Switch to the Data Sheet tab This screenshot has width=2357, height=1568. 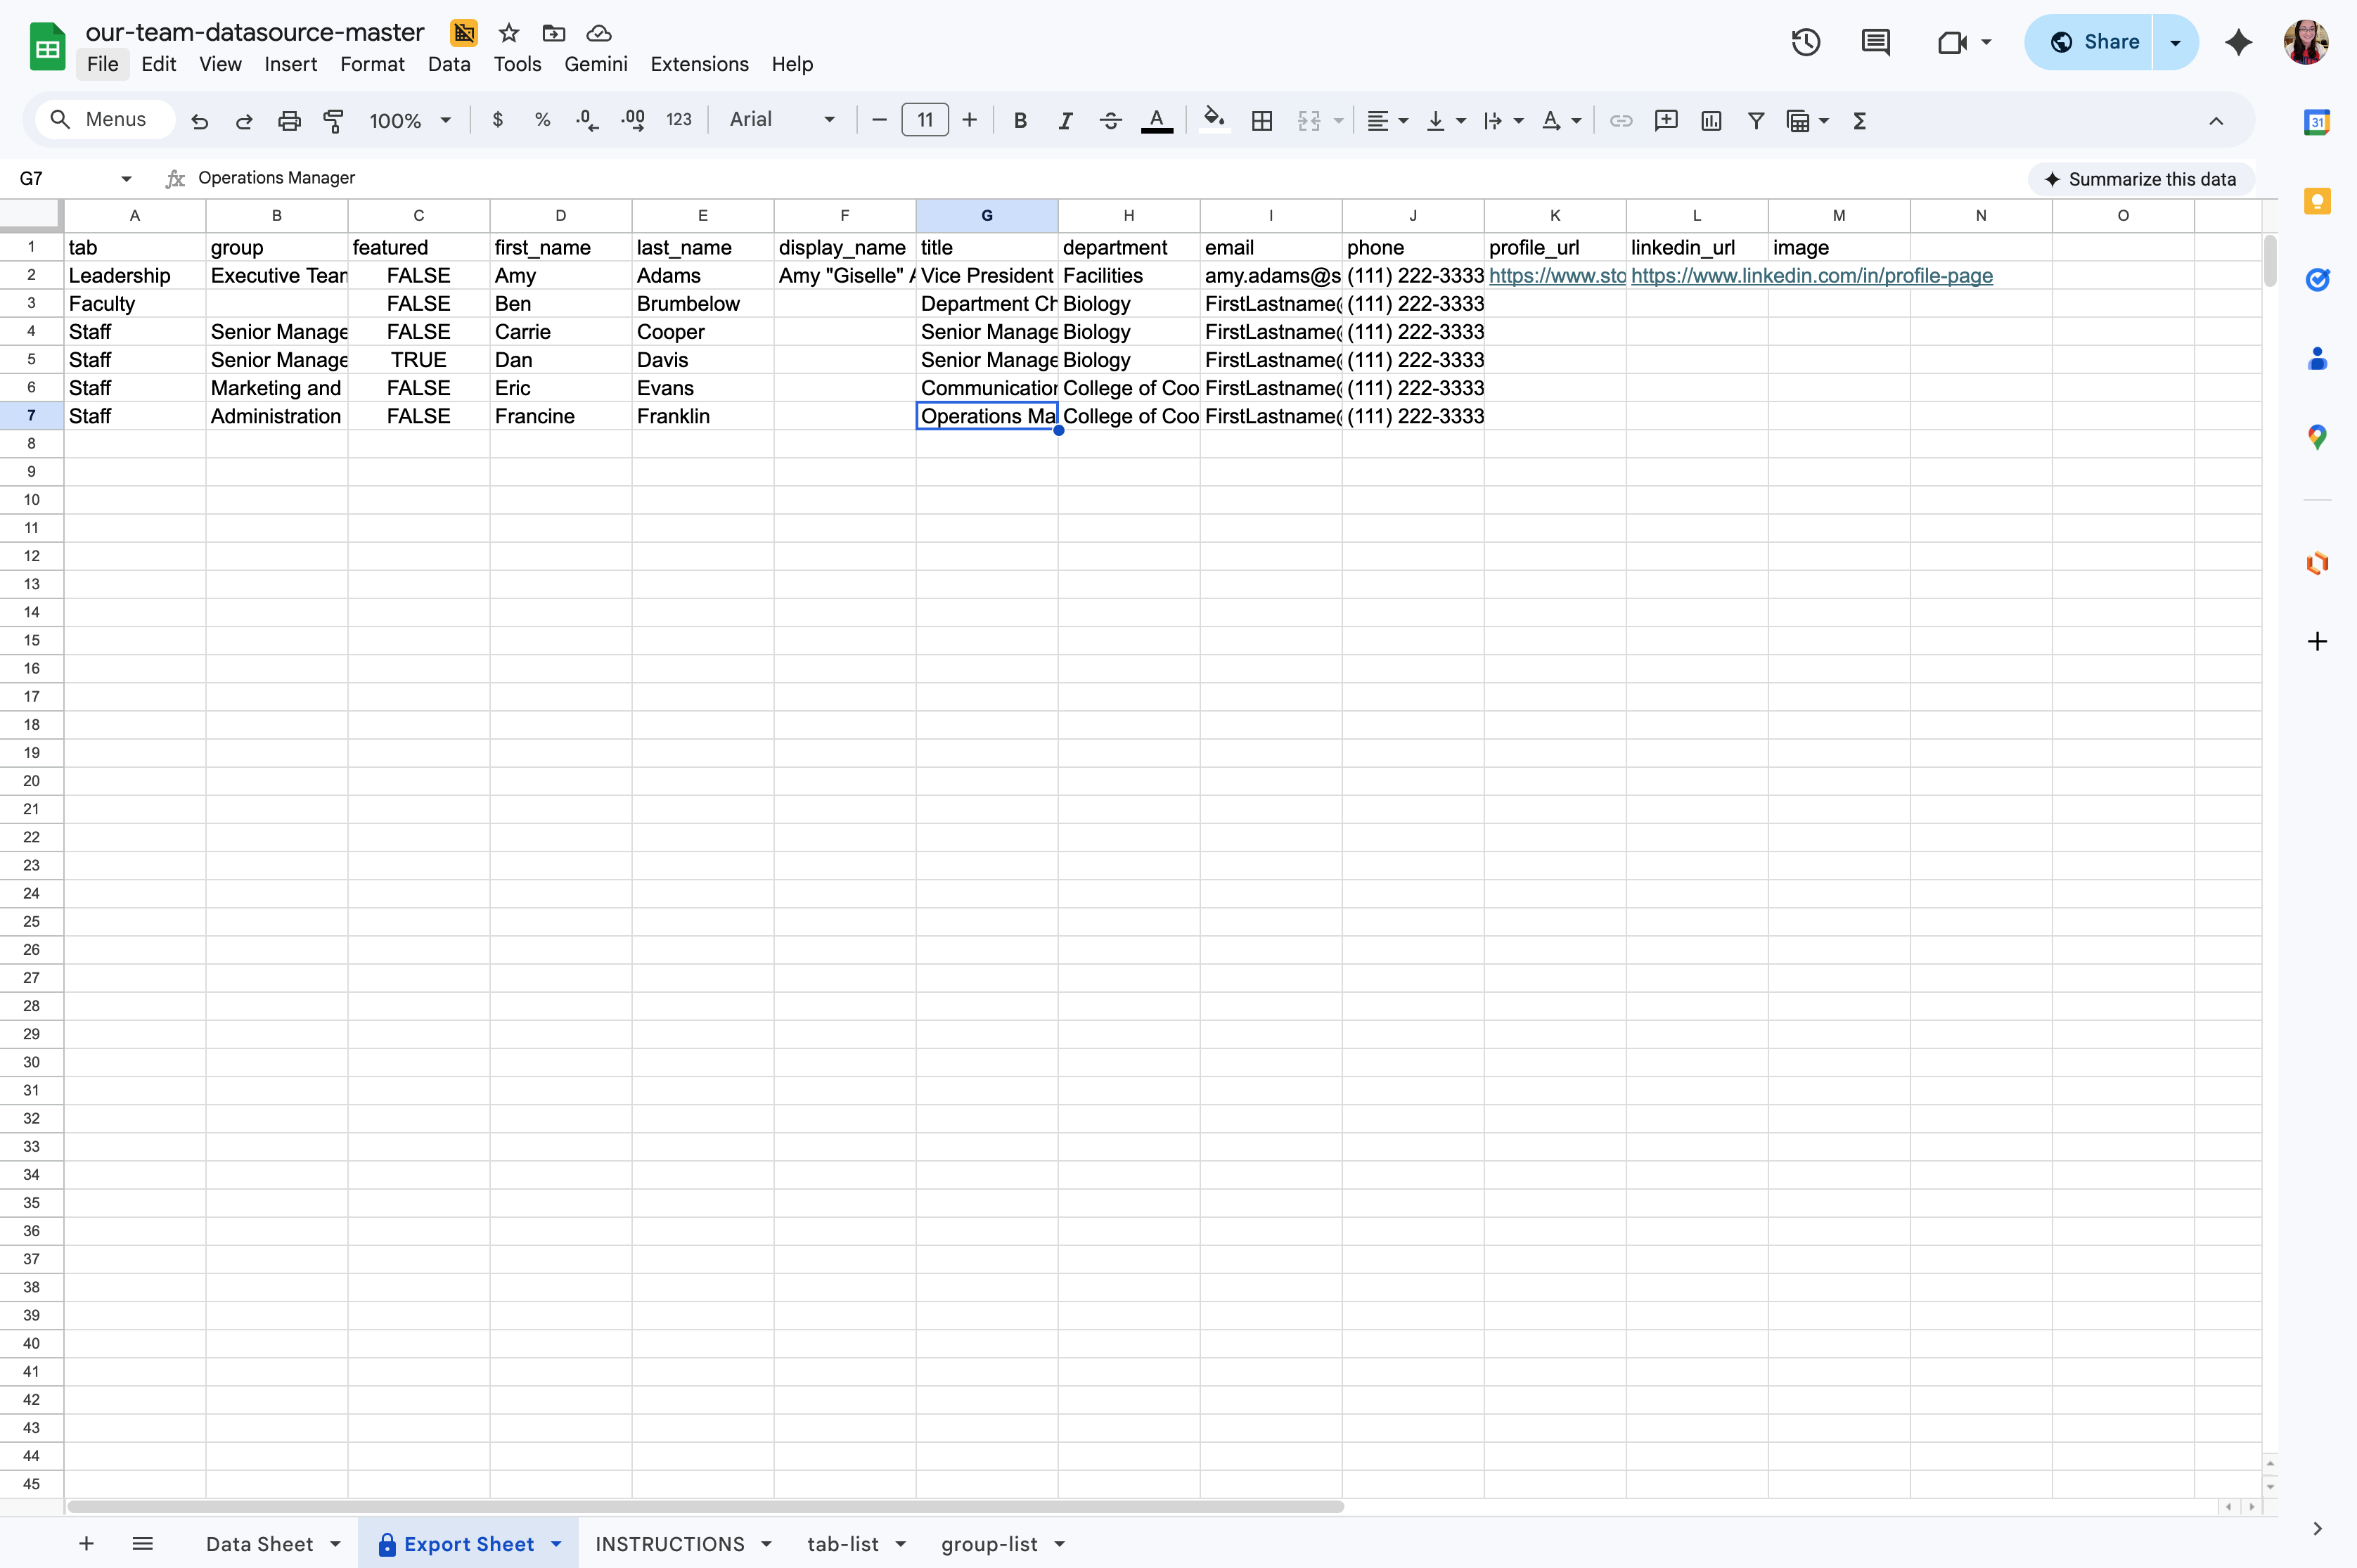coord(259,1544)
